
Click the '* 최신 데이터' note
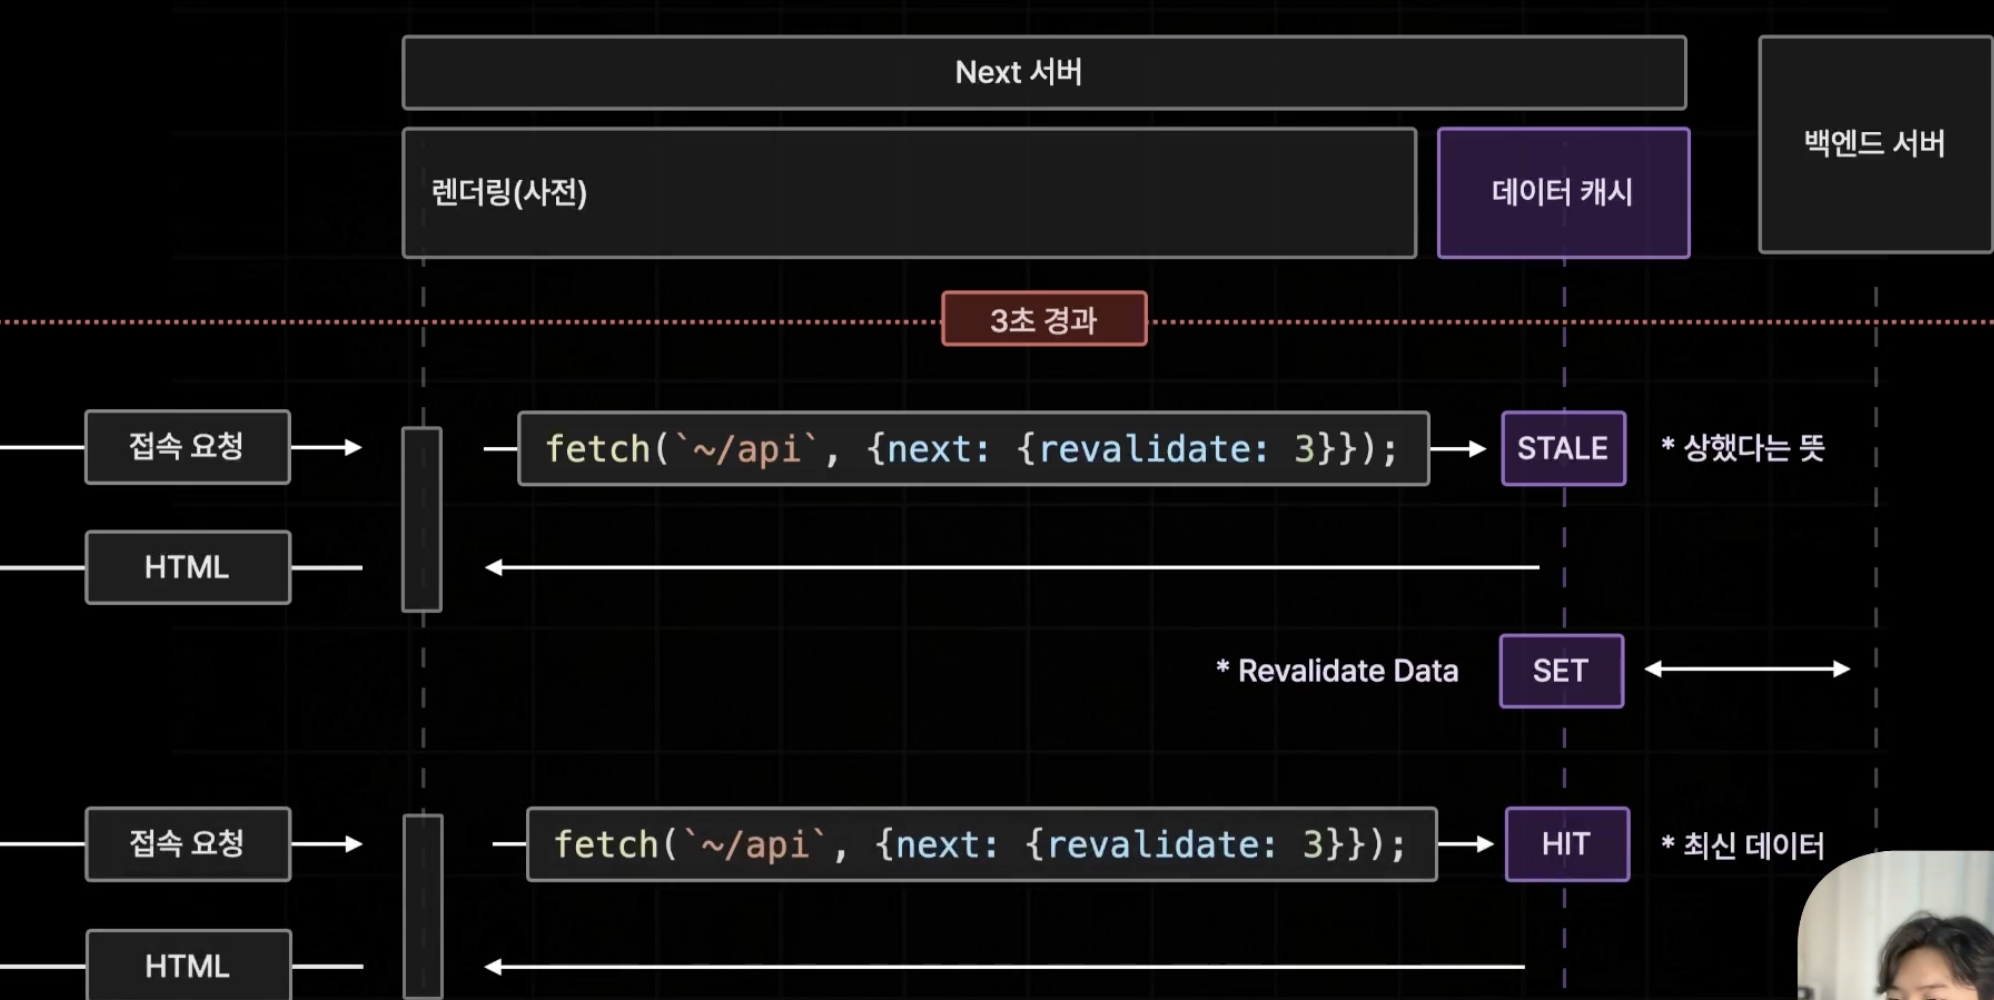click(1743, 846)
